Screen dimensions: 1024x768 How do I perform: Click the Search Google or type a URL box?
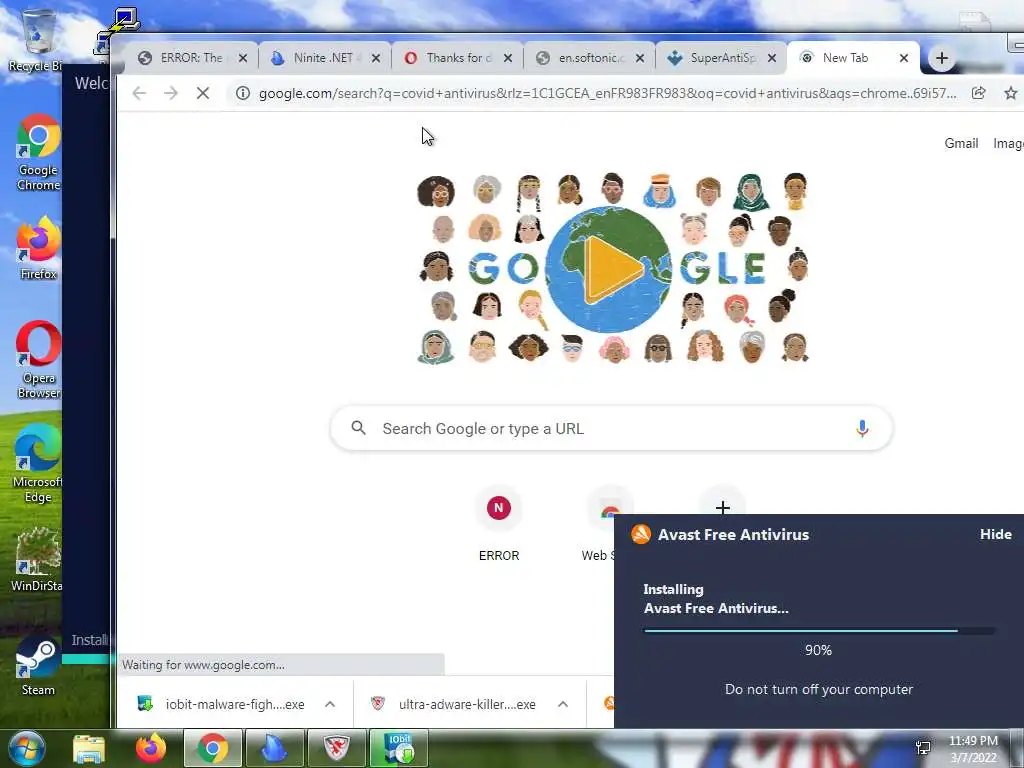tap(611, 428)
